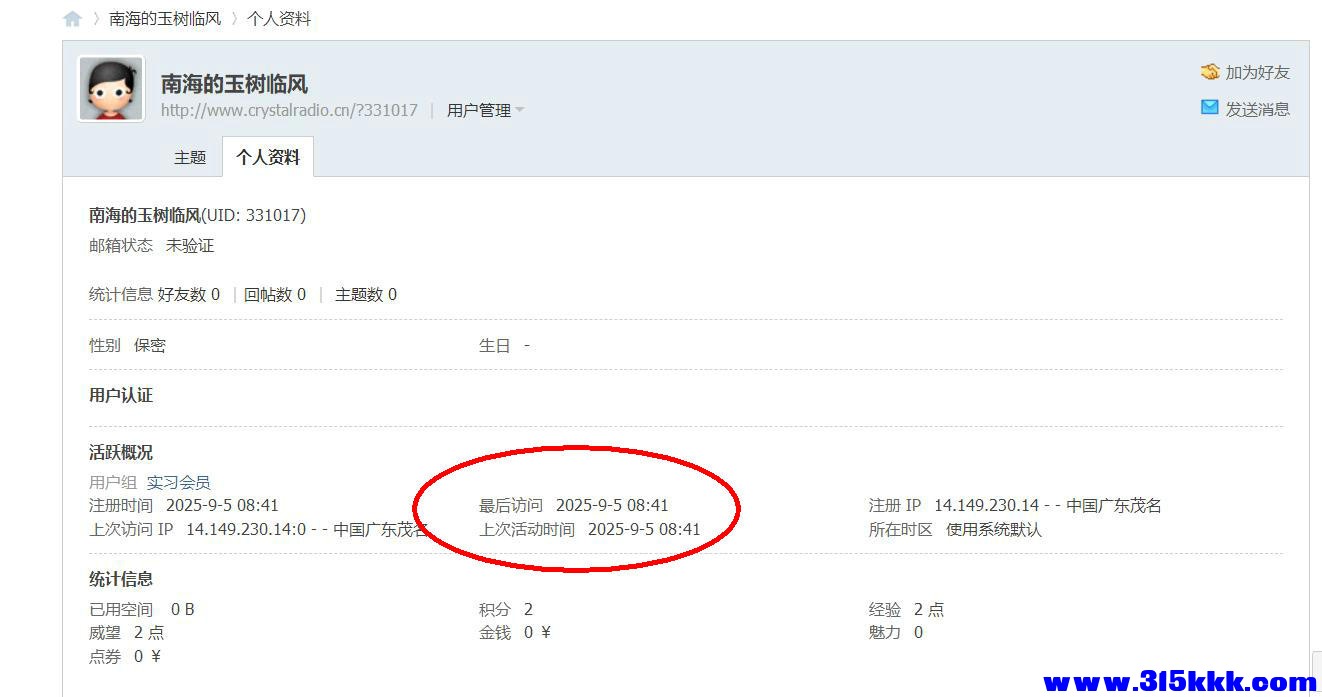Click 南海的玉树临风 in the breadcrumb

coord(165,19)
